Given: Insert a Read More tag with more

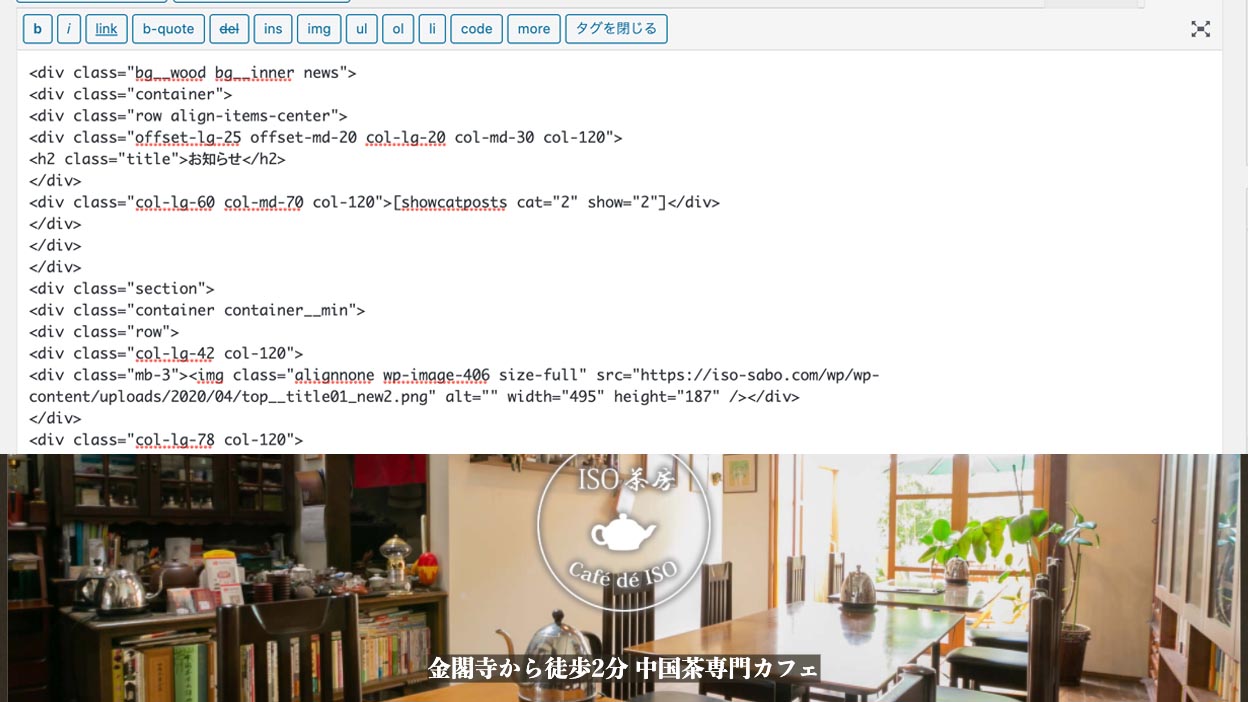Looking at the screenshot, I should pyautogui.click(x=533, y=29).
